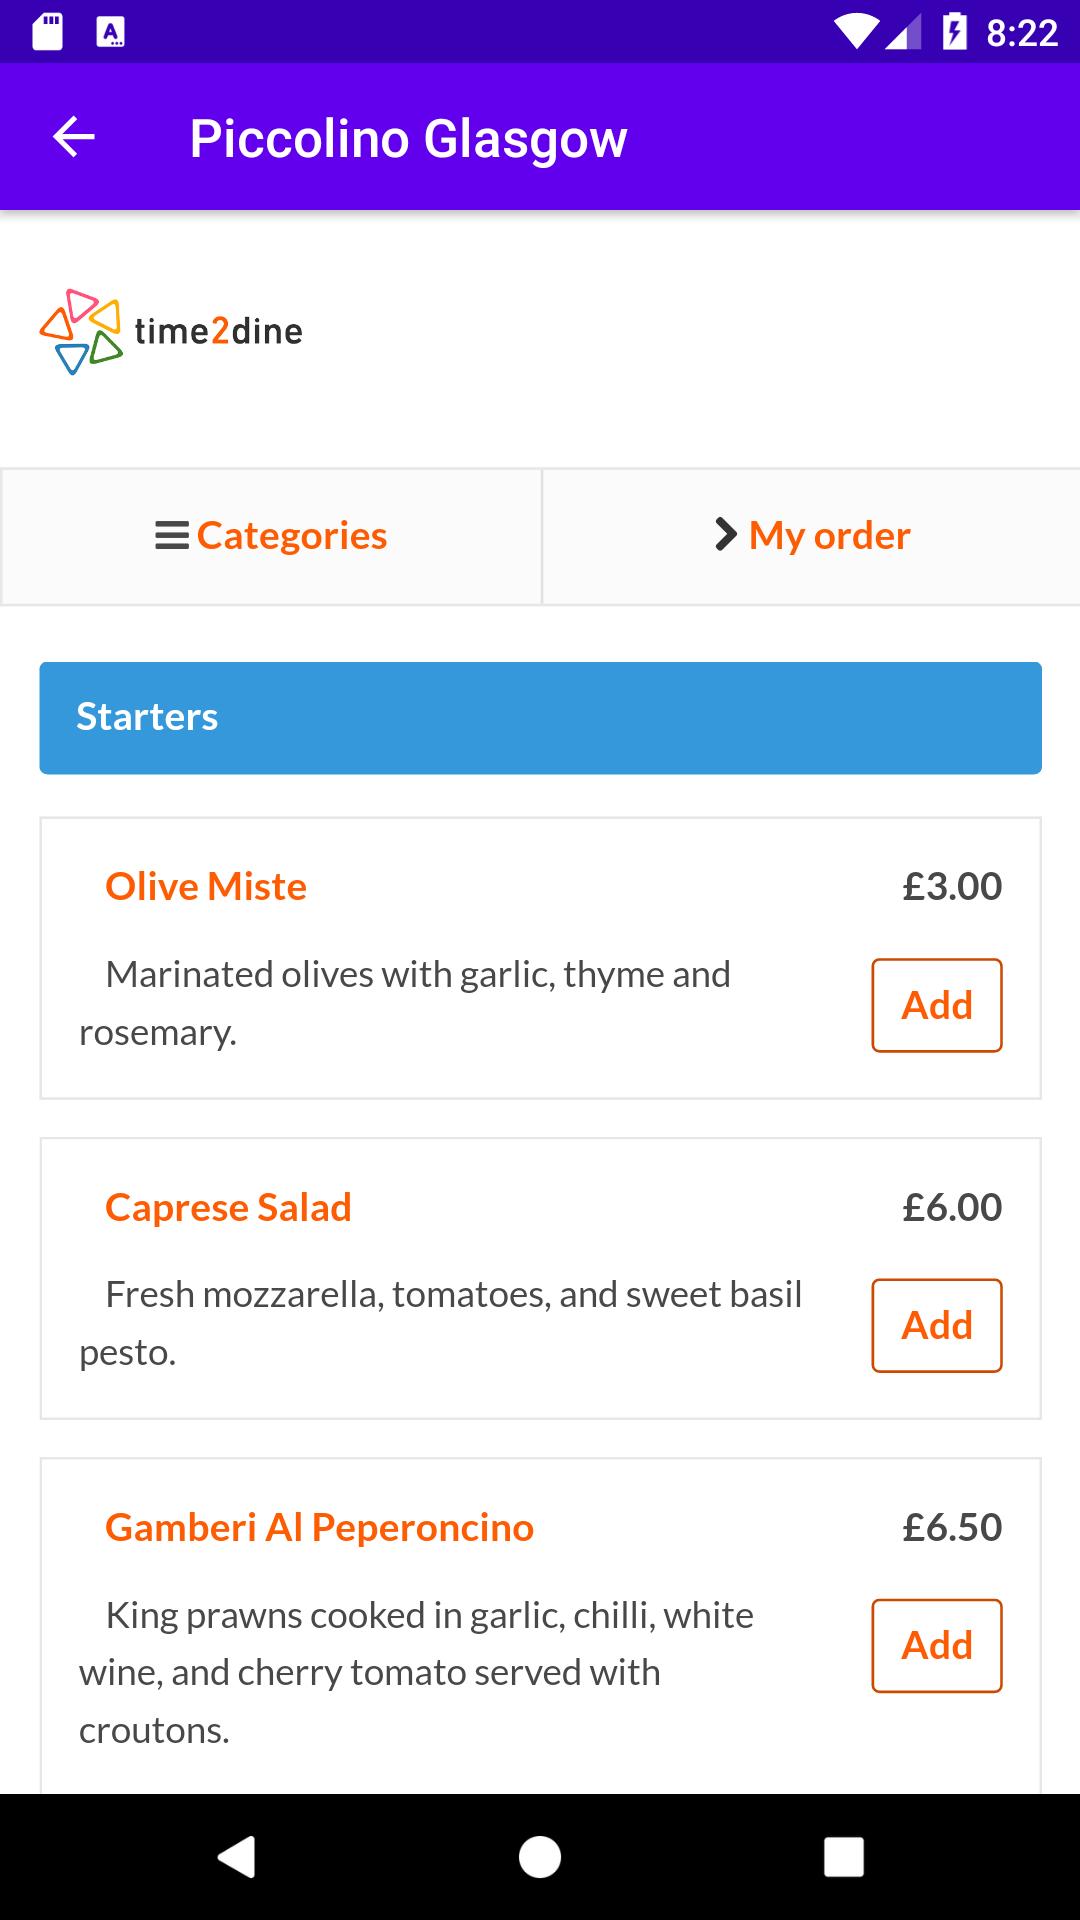Tap the chevron icon beside My order

tap(726, 535)
